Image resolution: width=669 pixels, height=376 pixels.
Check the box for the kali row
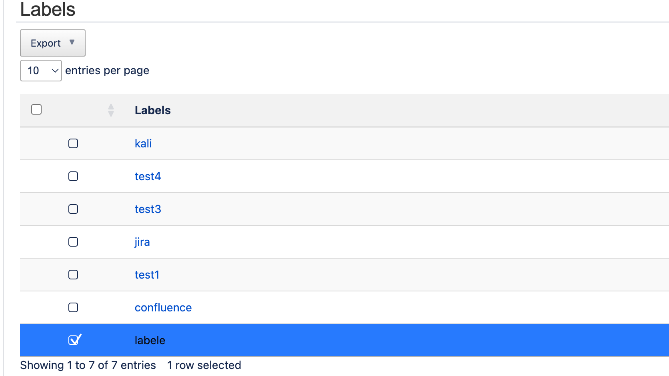click(x=73, y=143)
